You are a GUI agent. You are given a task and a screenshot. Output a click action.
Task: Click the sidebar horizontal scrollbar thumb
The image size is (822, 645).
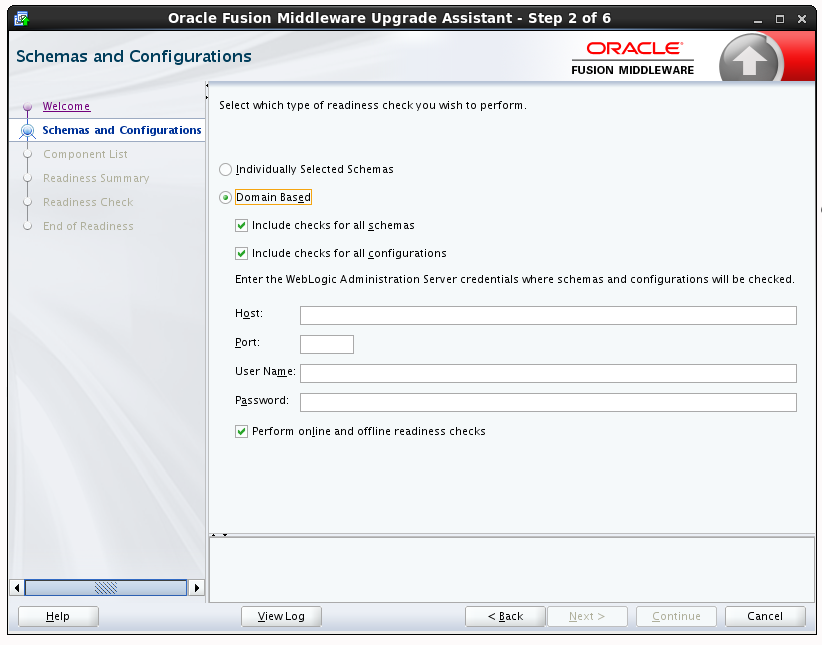pos(106,588)
